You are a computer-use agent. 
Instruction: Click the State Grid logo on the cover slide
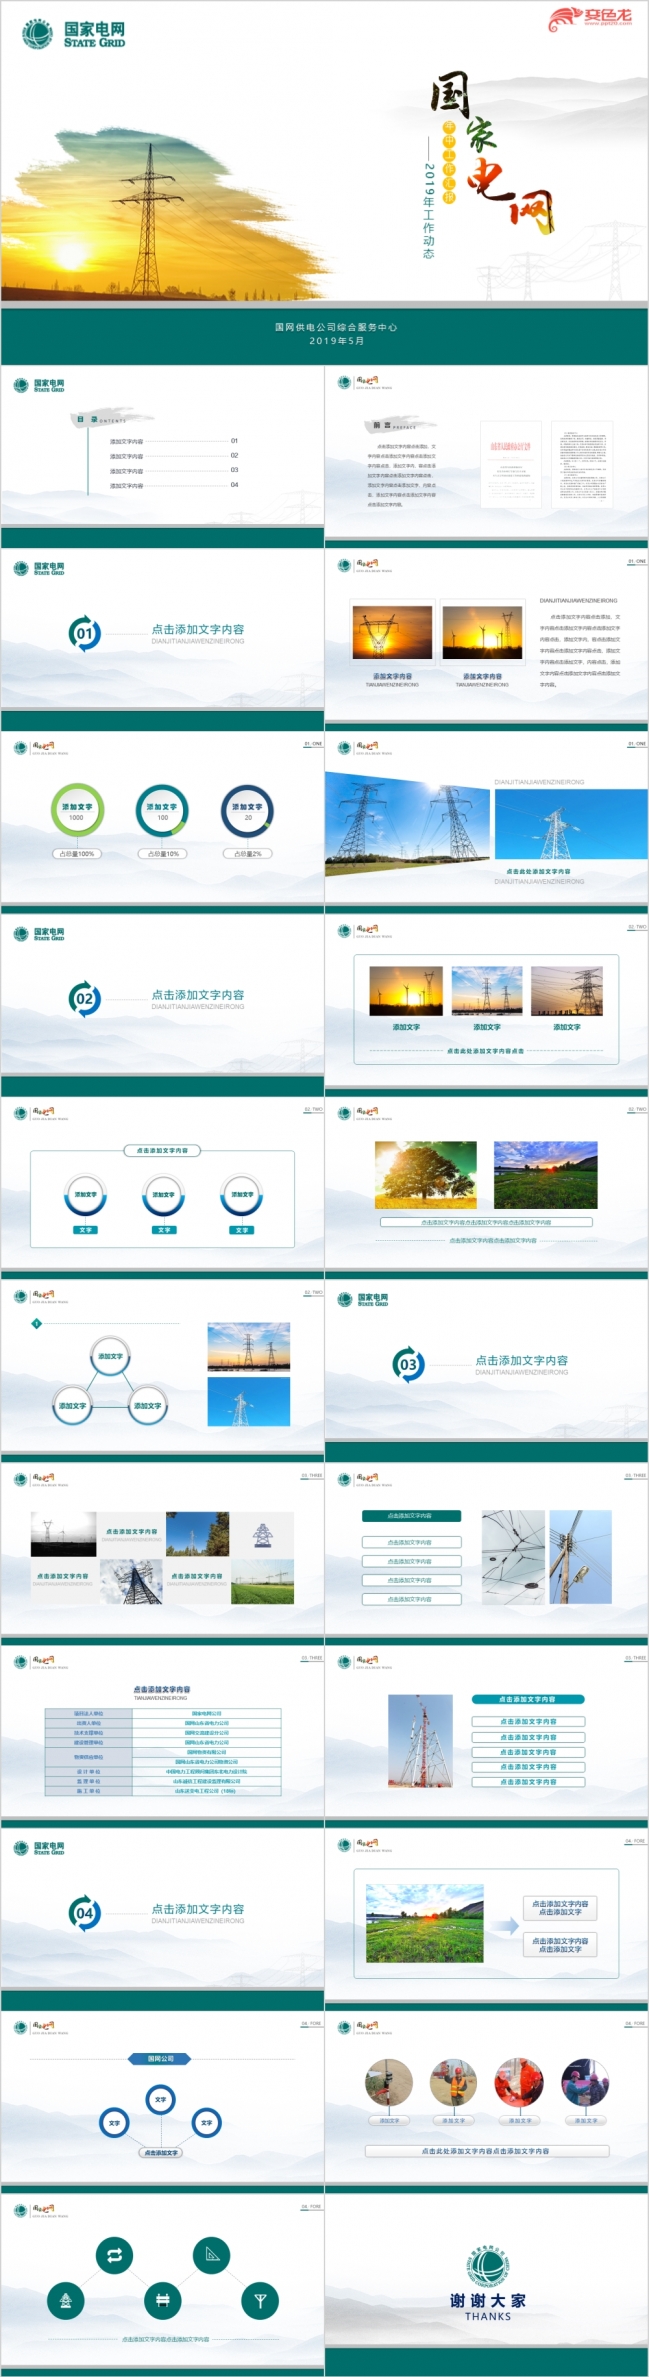click(x=74, y=35)
